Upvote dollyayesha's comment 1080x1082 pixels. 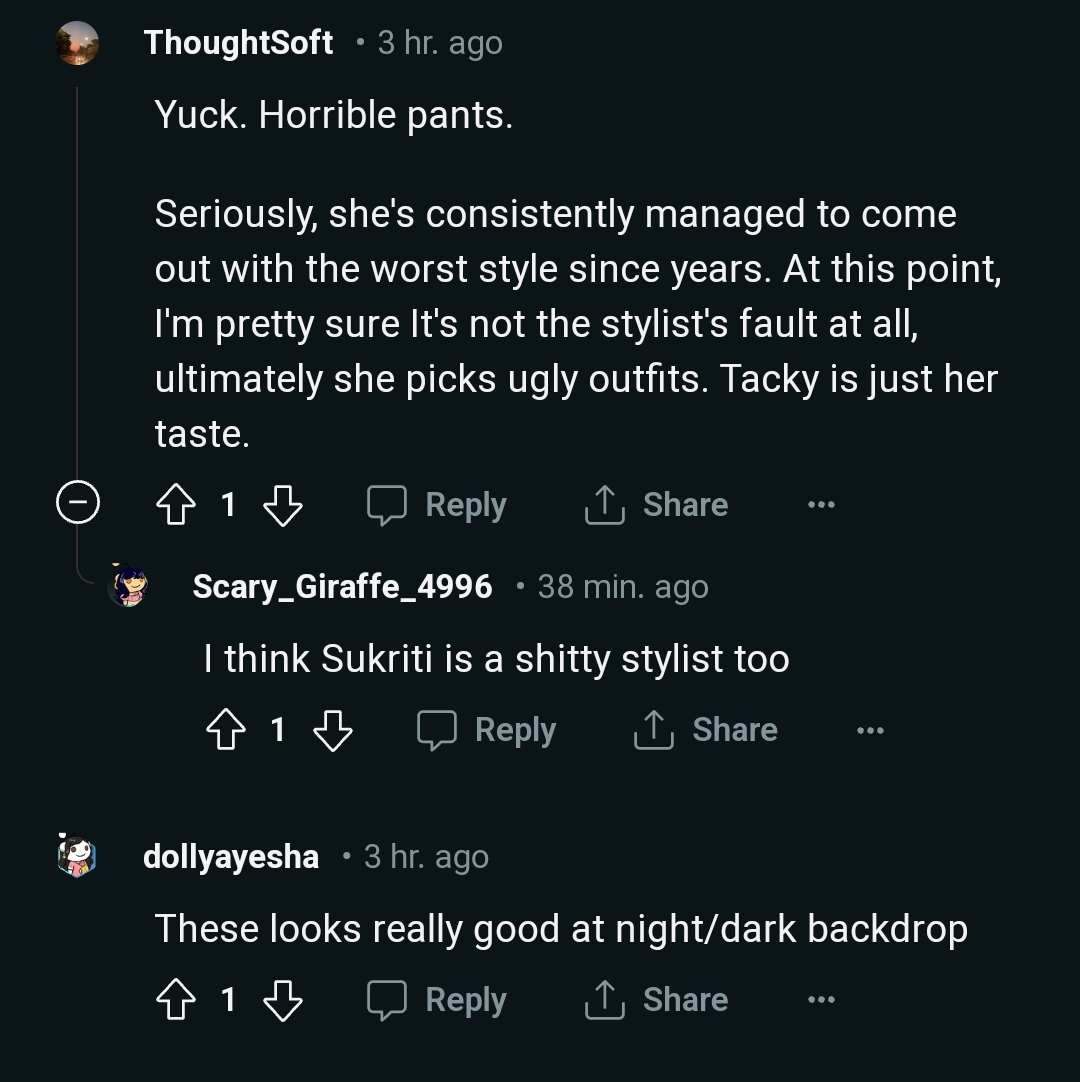coord(176,1000)
